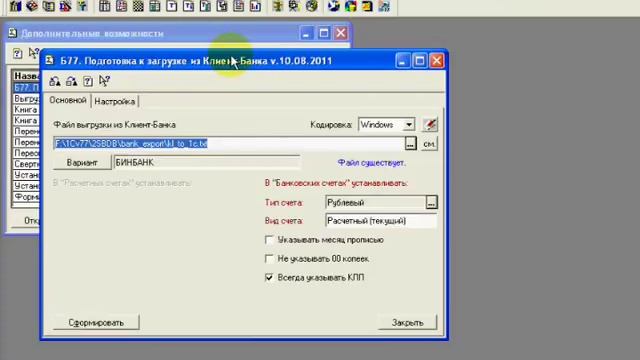The image size is (640, 360).
Task: Click the blue "Ы" document icon in toolbar
Action: click(256, 6)
